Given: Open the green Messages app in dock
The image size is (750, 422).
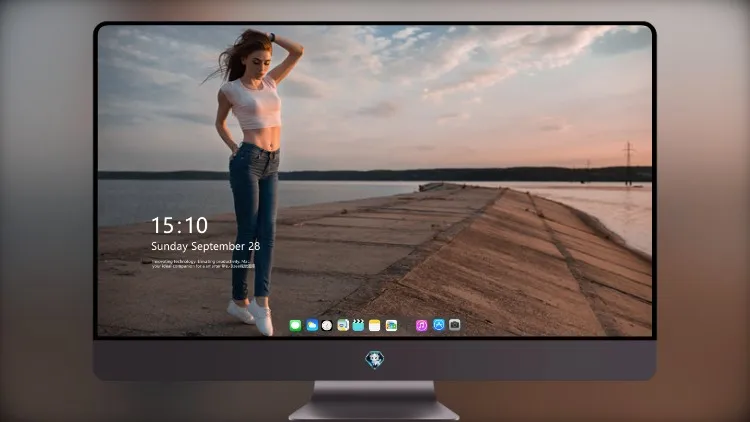Looking at the screenshot, I should point(295,326).
